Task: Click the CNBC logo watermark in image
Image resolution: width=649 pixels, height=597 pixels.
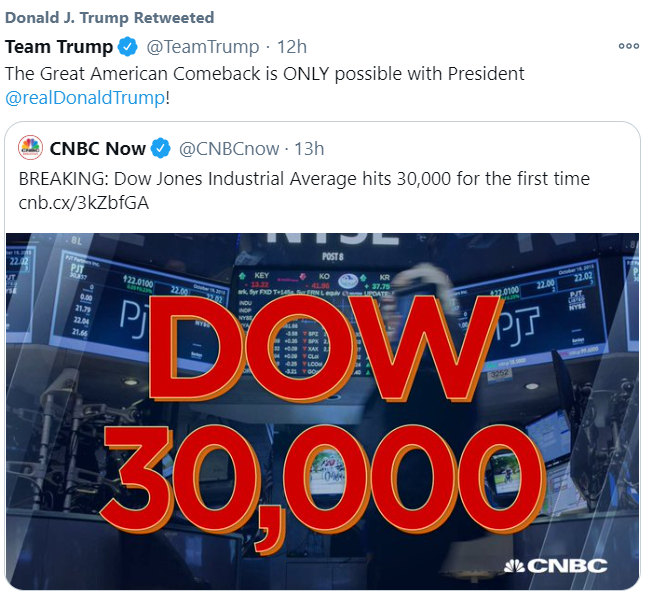Action: (555, 565)
